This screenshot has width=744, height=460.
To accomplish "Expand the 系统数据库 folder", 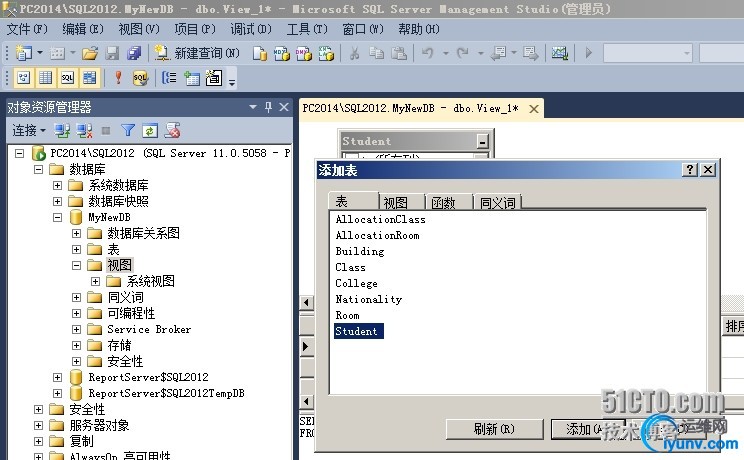I will pyautogui.click(x=57, y=186).
